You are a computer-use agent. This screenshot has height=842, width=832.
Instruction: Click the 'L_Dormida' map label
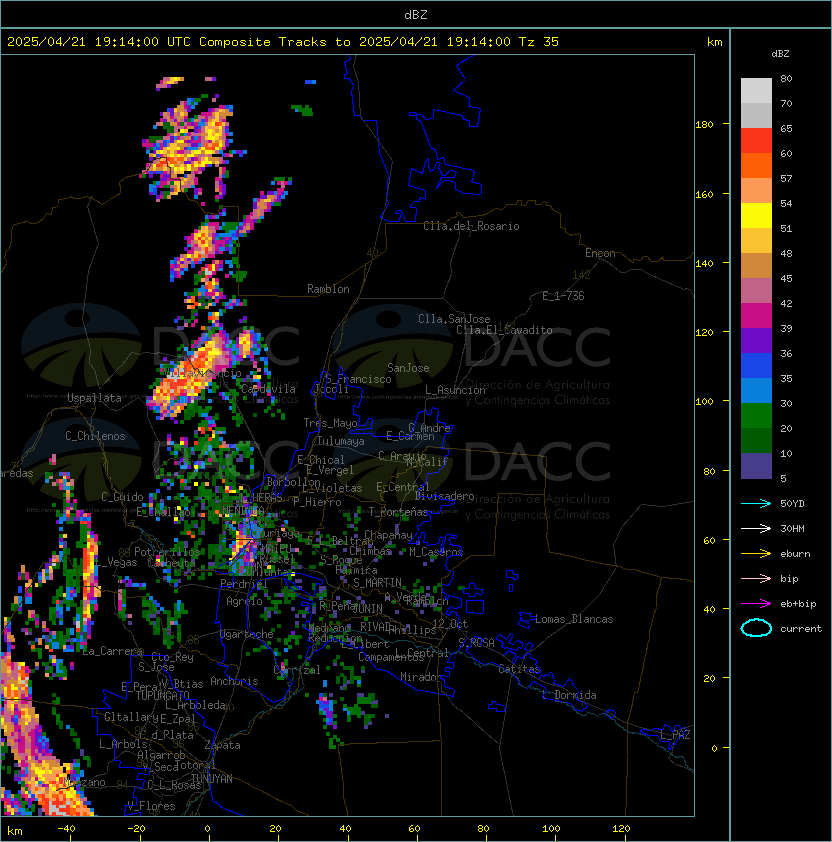click(569, 695)
